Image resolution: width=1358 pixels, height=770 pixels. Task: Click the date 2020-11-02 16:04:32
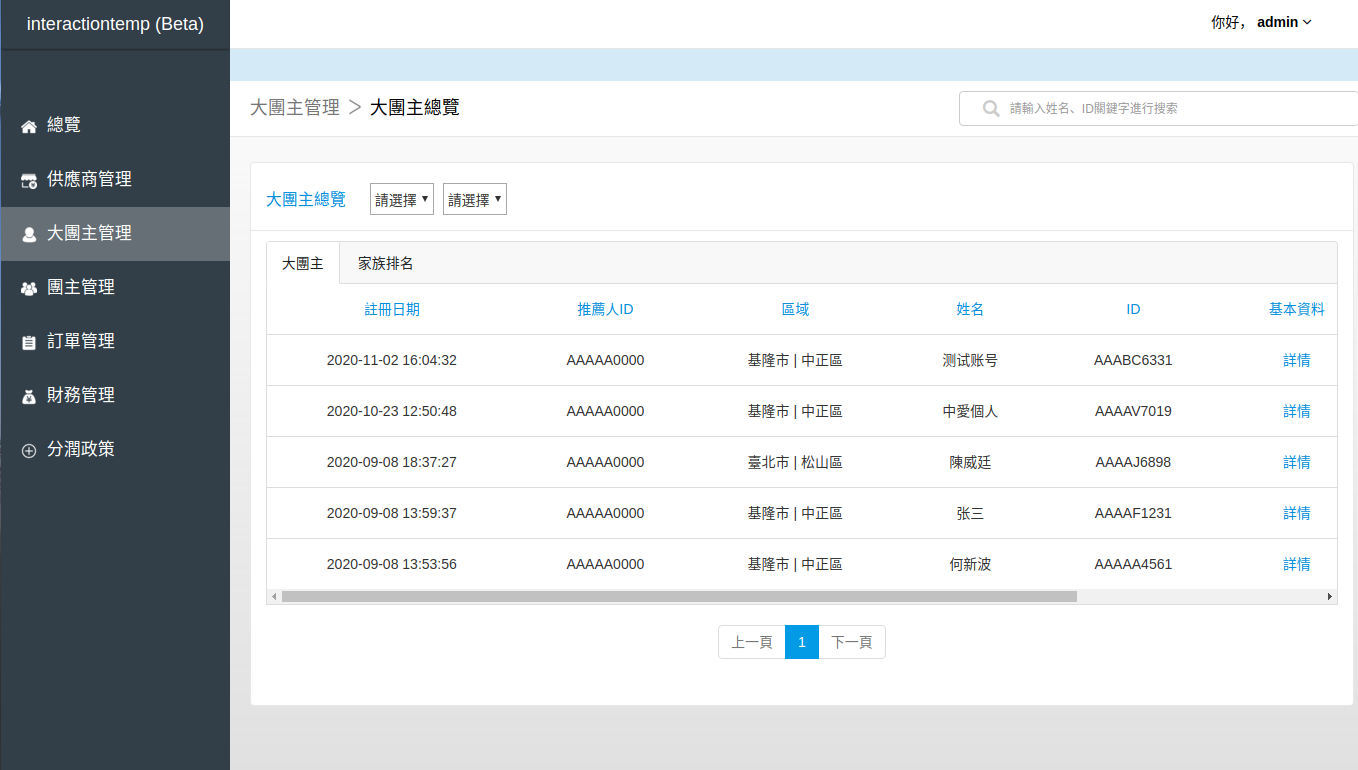click(x=392, y=360)
